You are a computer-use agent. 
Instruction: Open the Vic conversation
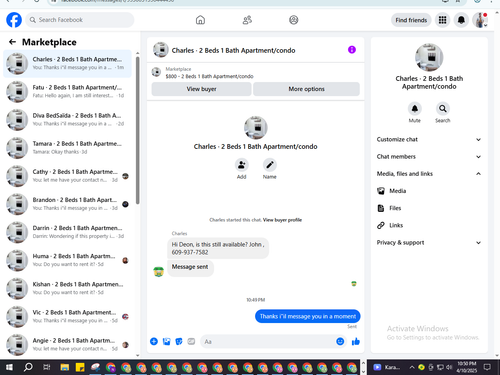pos(67,316)
